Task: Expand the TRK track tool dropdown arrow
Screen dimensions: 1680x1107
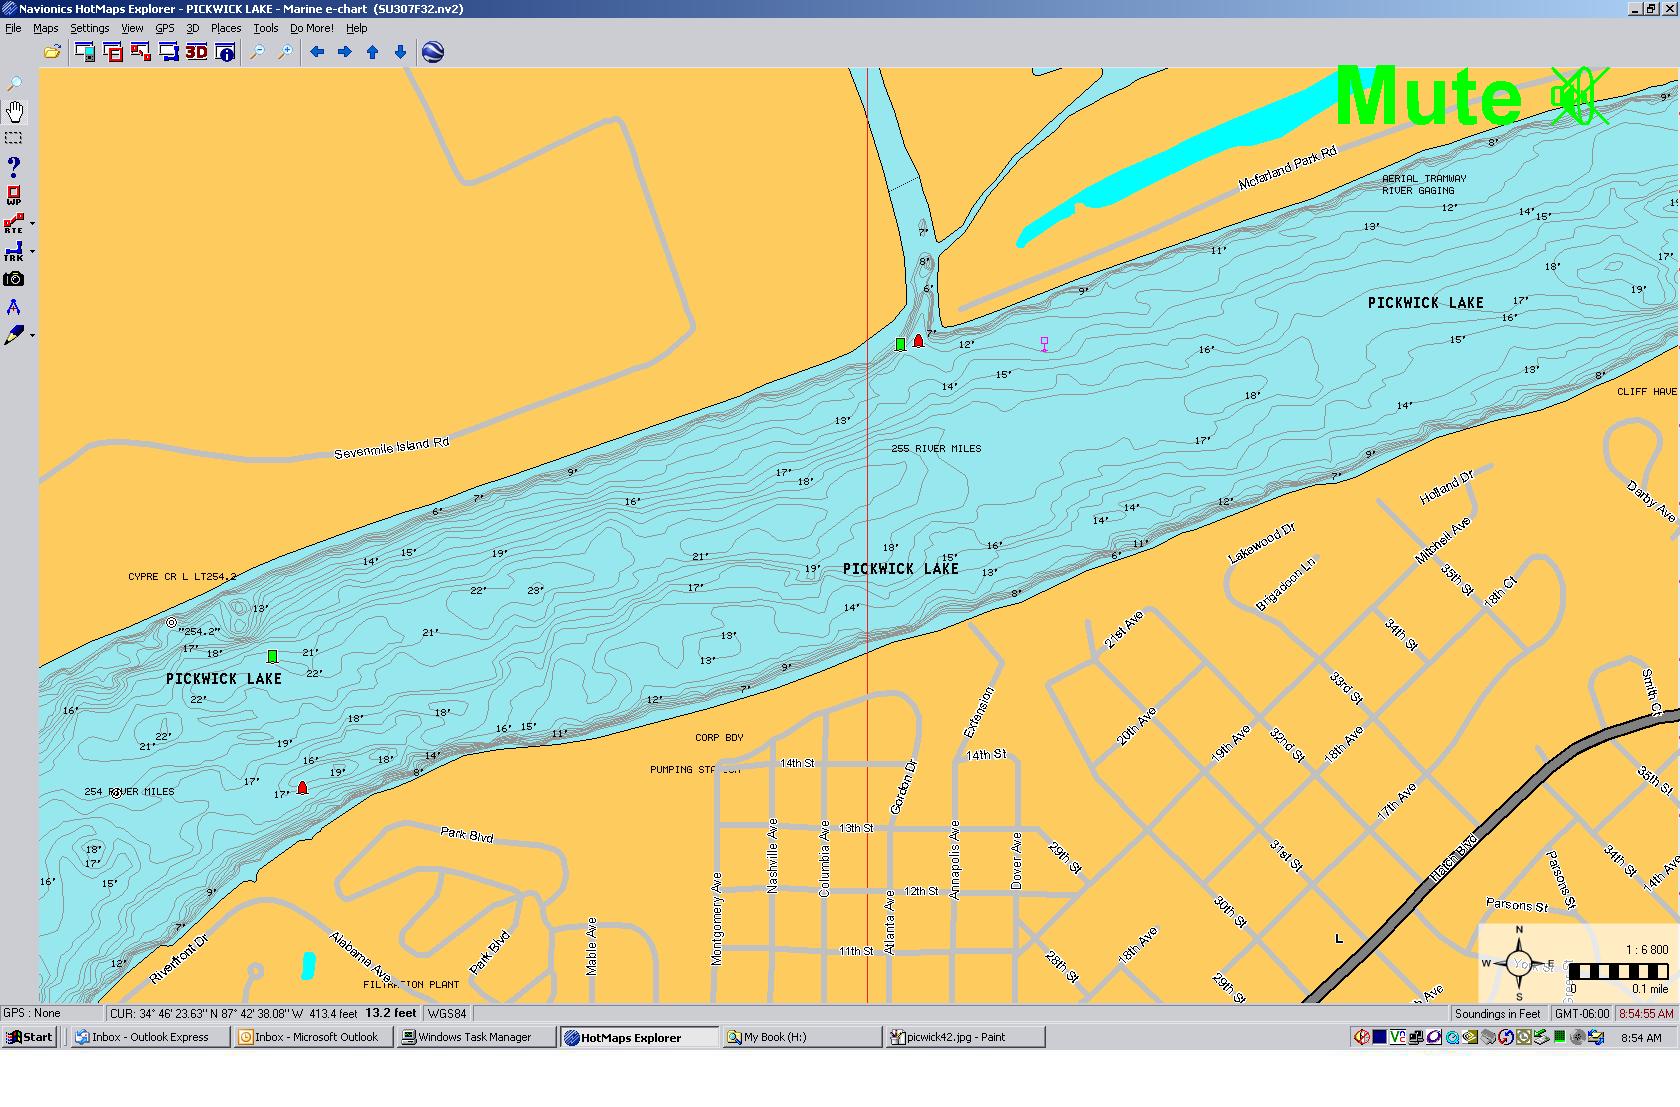Action: [x=33, y=252]
